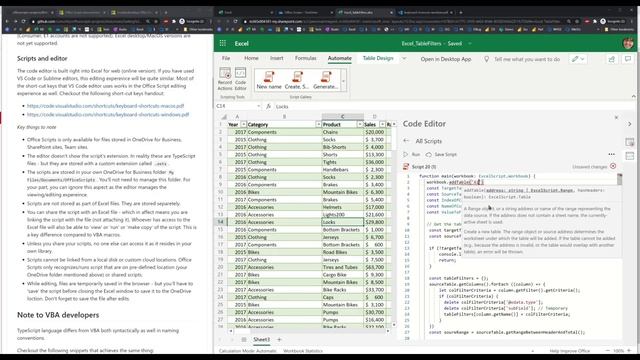This screenshot has height=360, width=640.
Task: Open the File tab
Action: [x=226, y=58]
